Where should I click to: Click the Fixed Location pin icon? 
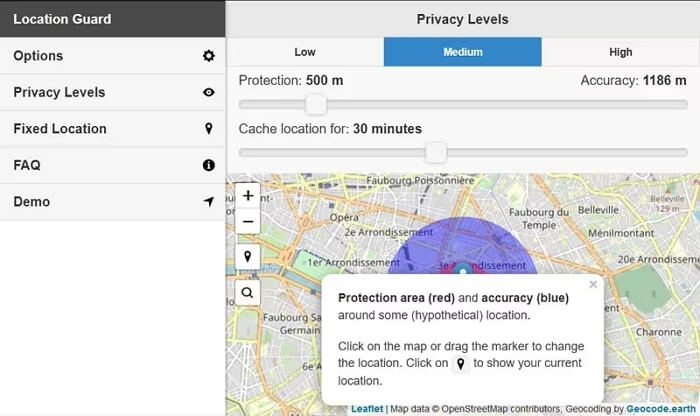[x=208, y=129]
